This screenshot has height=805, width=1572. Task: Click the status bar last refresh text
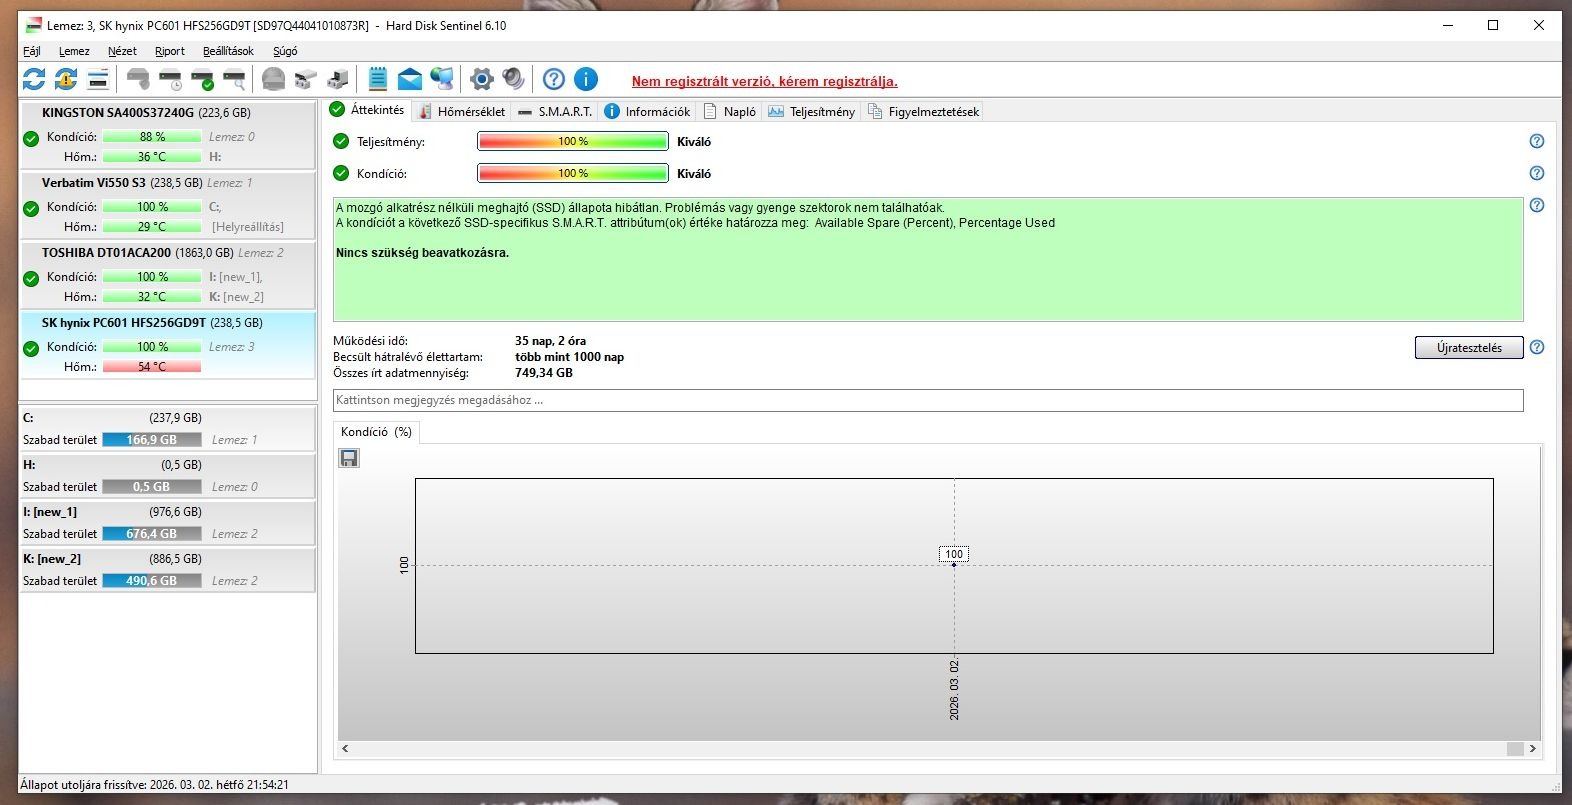[154, 785]
